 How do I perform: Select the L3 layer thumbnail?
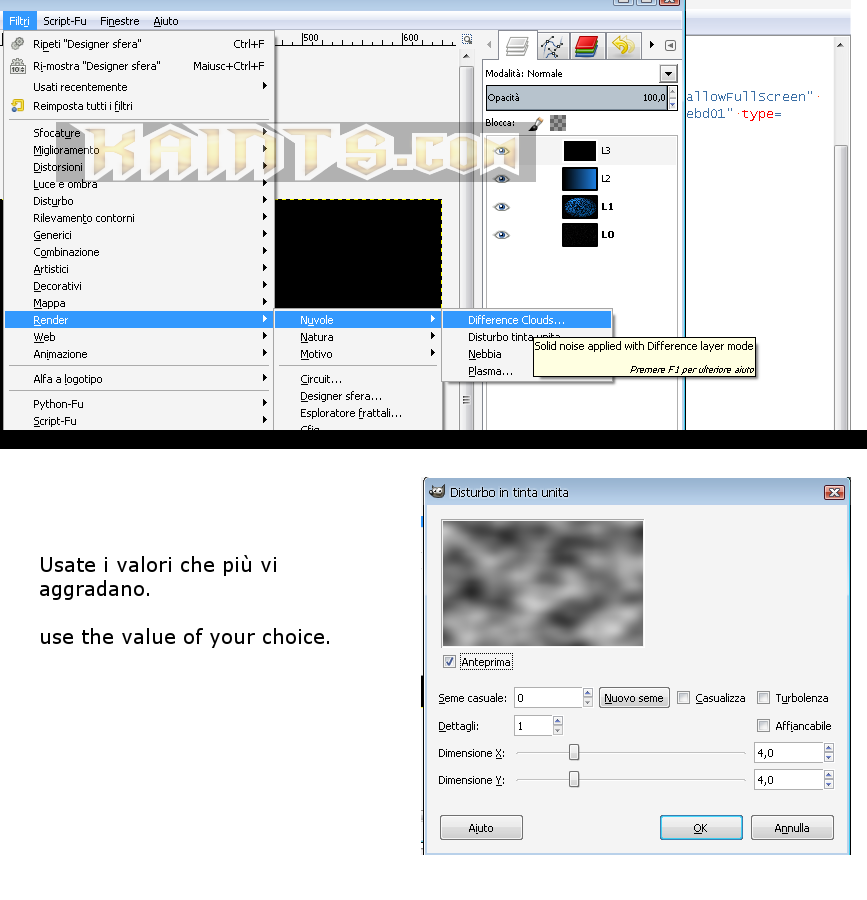point(580,151)
